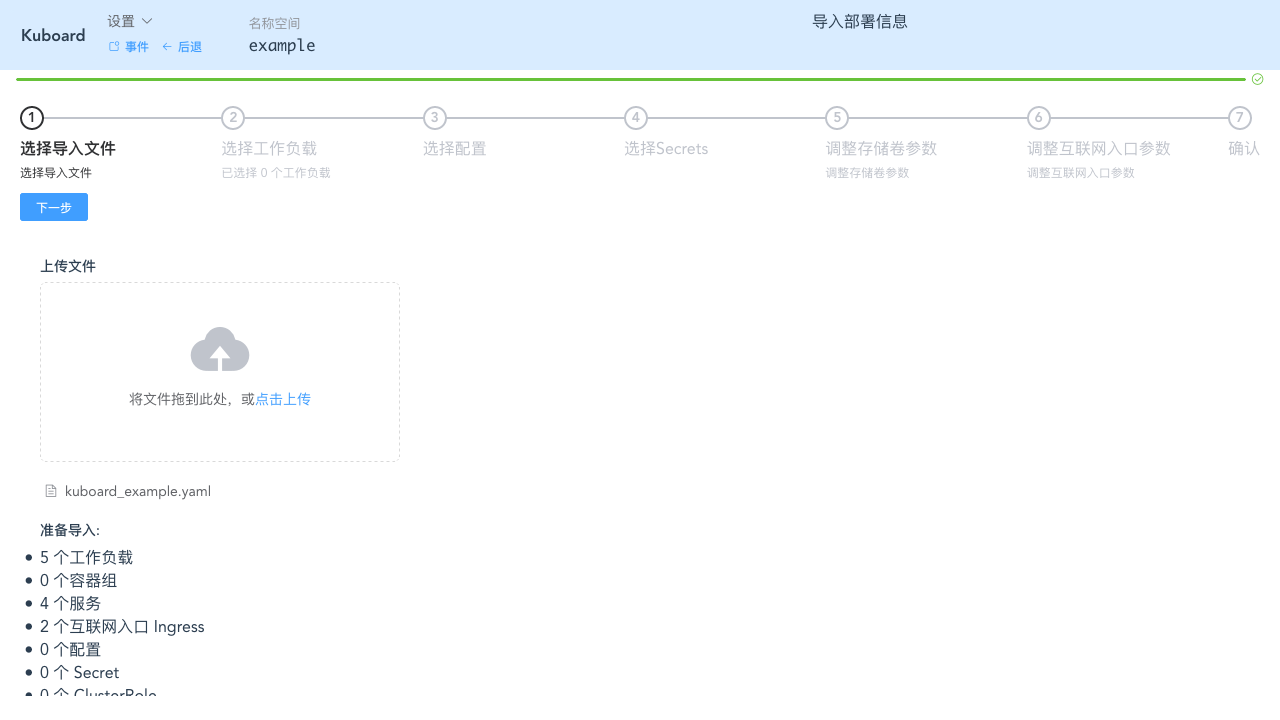Click the active step 1 circle indicator
This screenshot has height=720, width=1280.
click(x=31, y=118)
